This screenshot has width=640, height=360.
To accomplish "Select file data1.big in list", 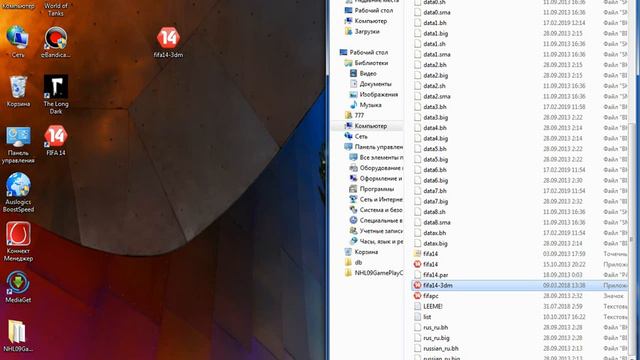I will tap(520, 33).
